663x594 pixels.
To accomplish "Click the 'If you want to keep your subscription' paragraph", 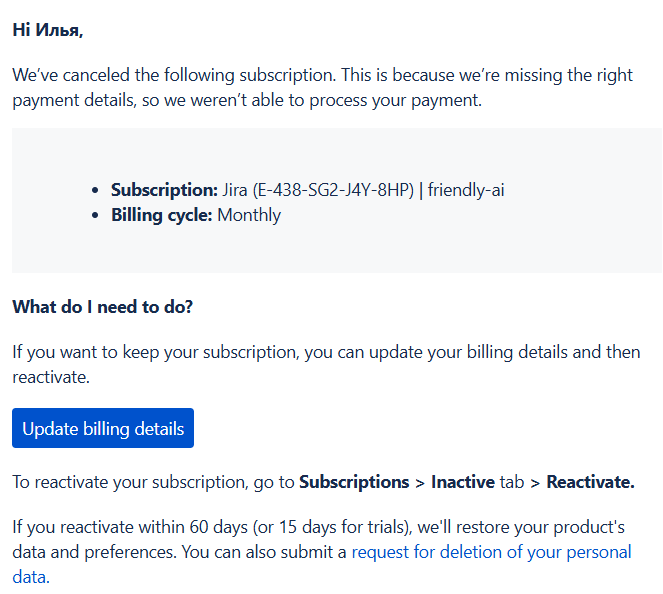I will click(x=326, y=364).
